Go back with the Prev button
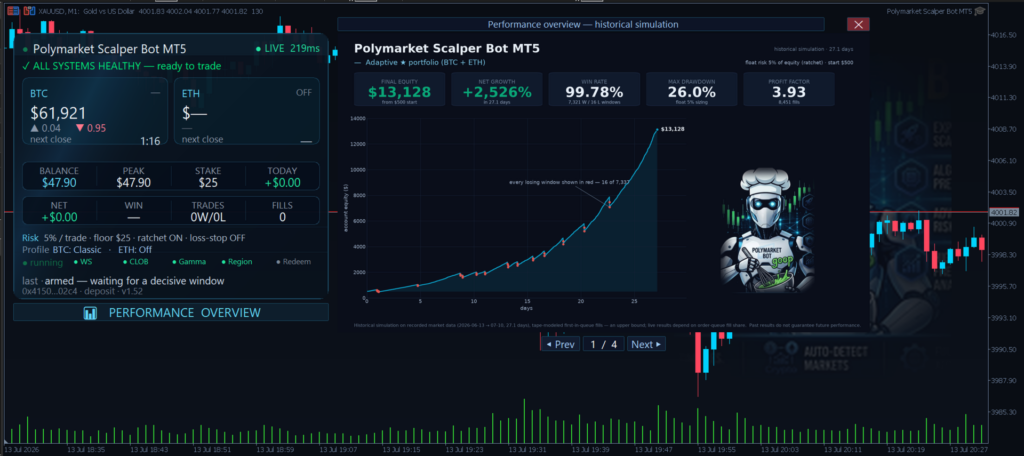This screenshot has width=1024, height=456. [560, 344]
